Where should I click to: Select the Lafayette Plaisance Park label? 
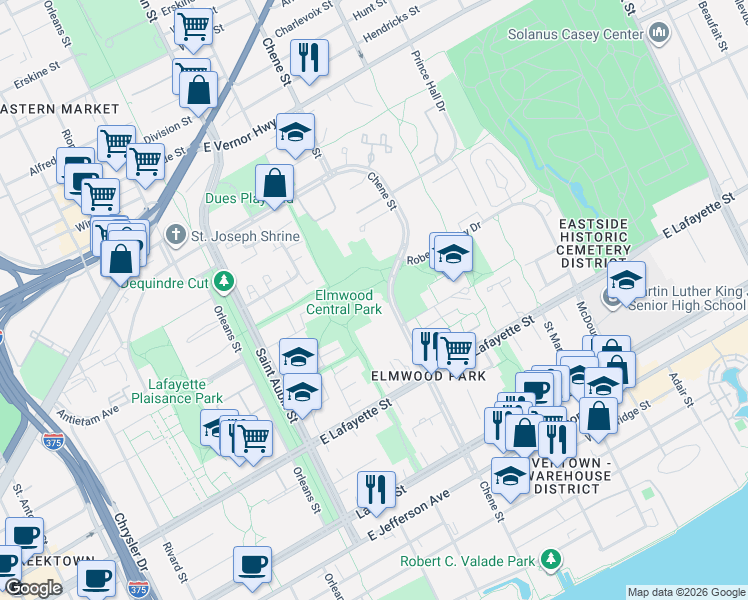[177, 391]
